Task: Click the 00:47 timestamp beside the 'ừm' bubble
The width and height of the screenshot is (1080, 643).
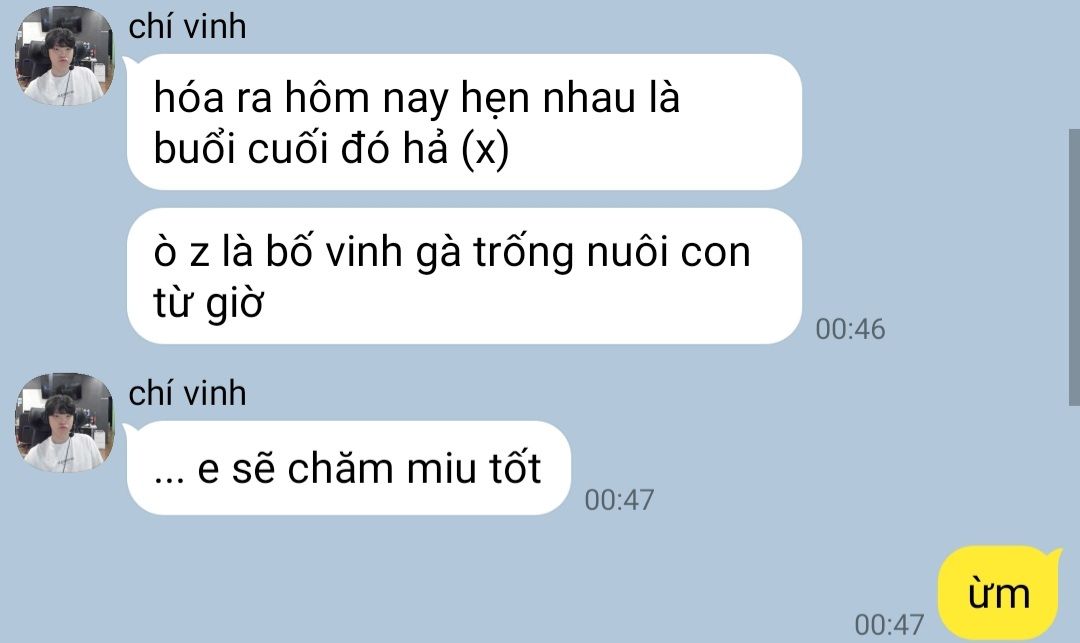Action: pos(889,624)
